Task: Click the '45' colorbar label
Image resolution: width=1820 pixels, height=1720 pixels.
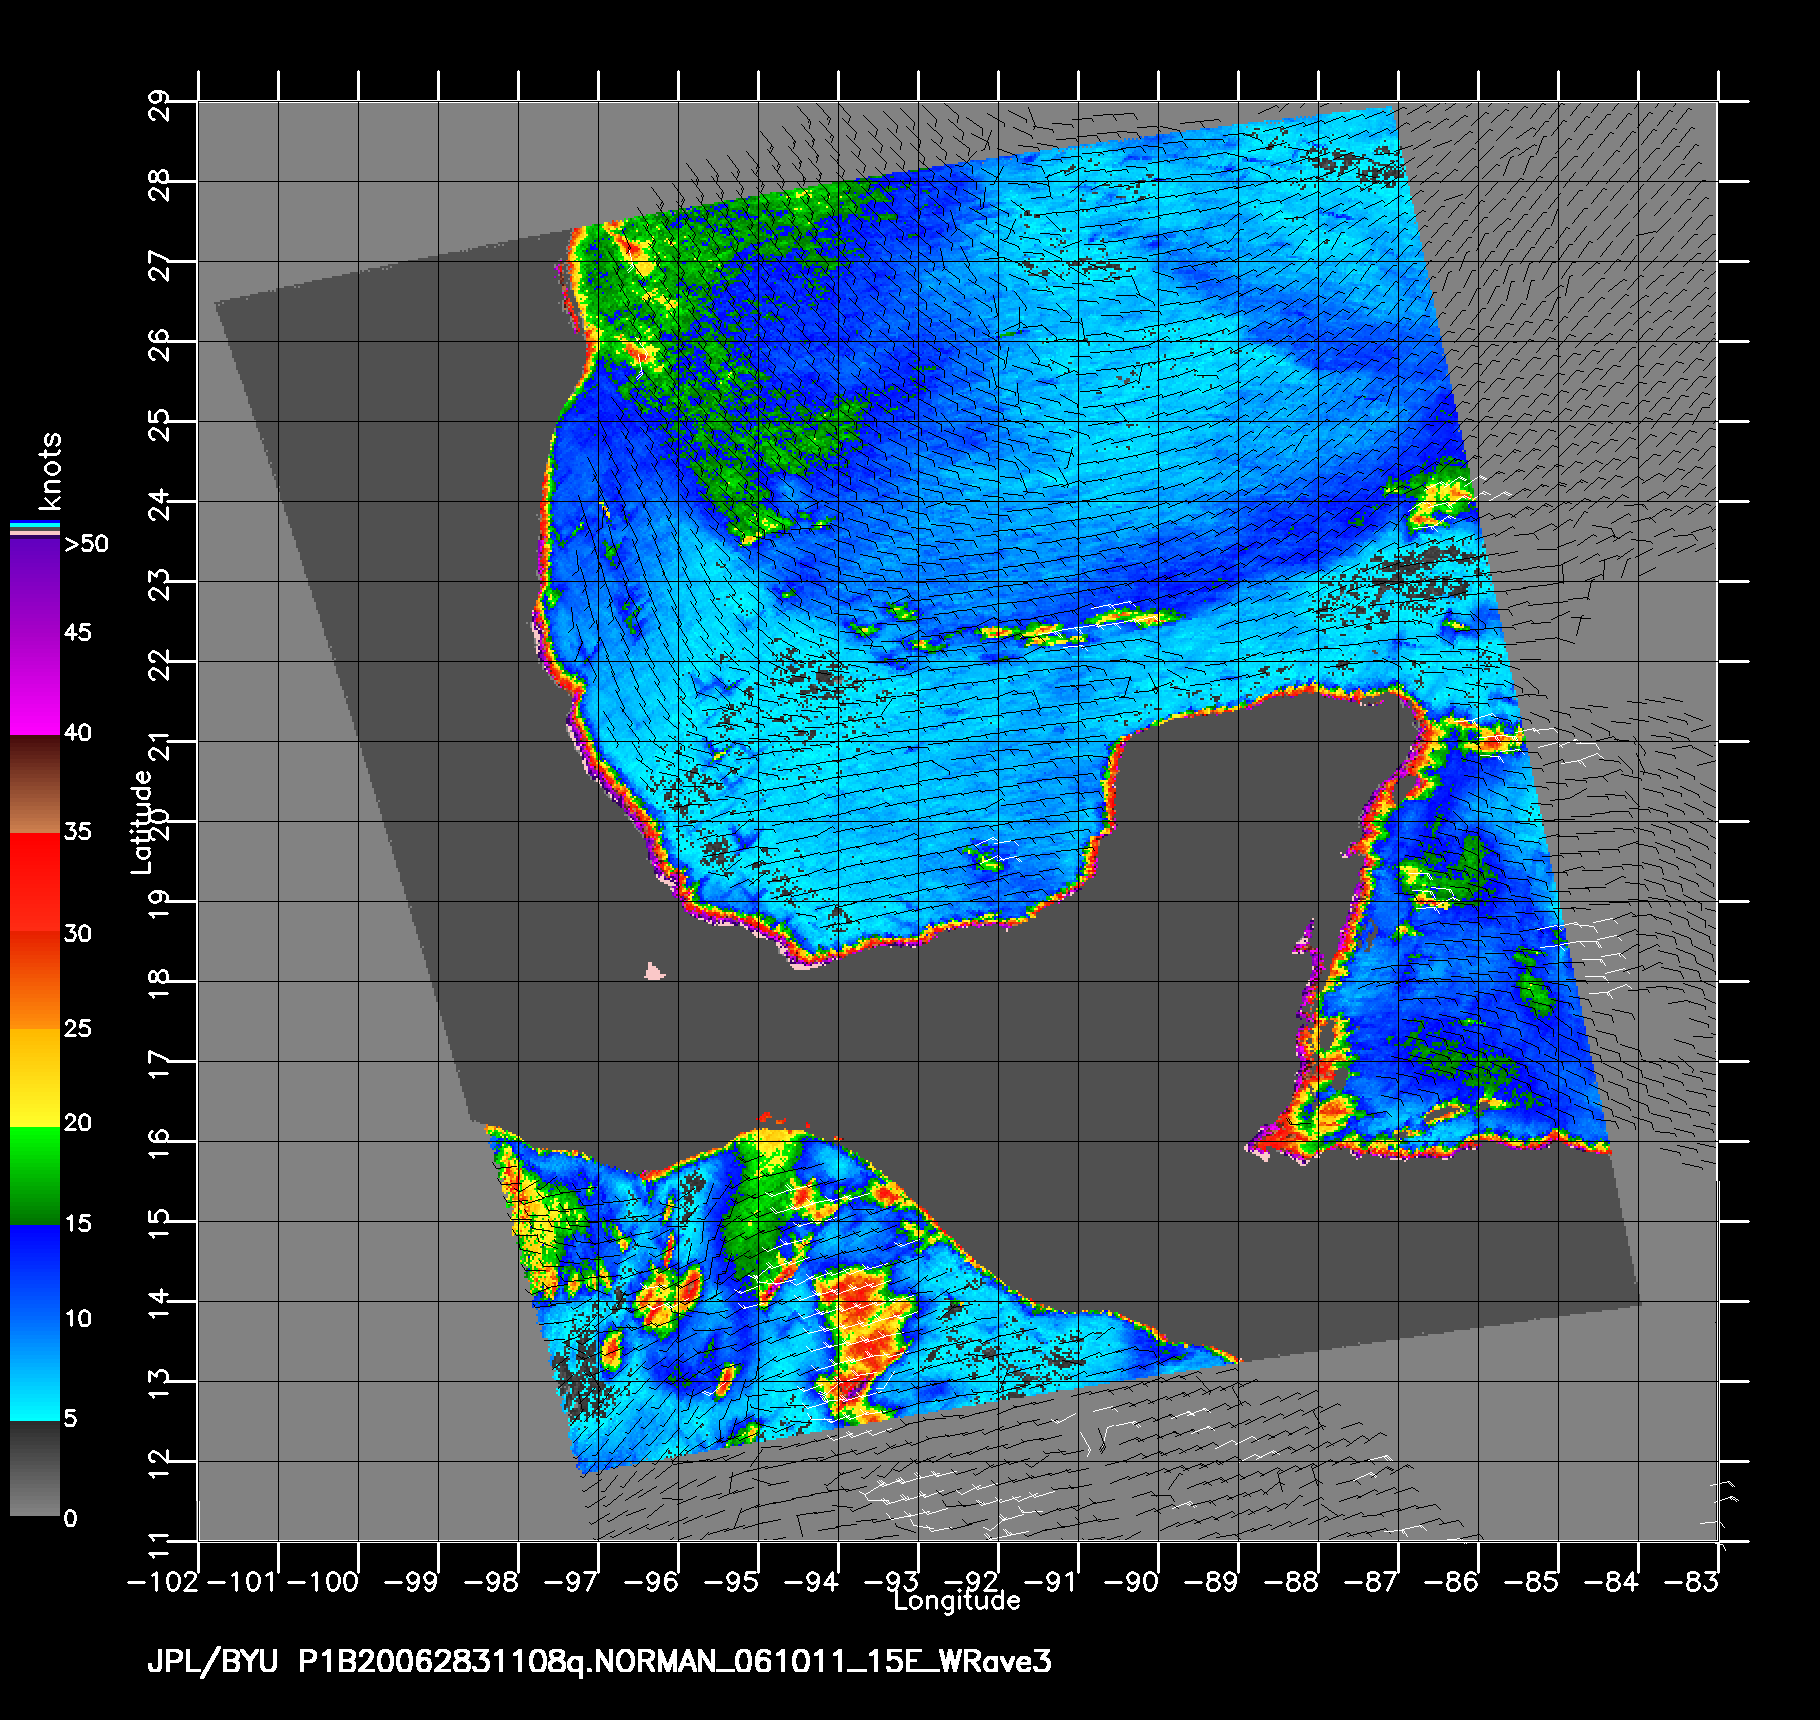Action: pos(78,632)
